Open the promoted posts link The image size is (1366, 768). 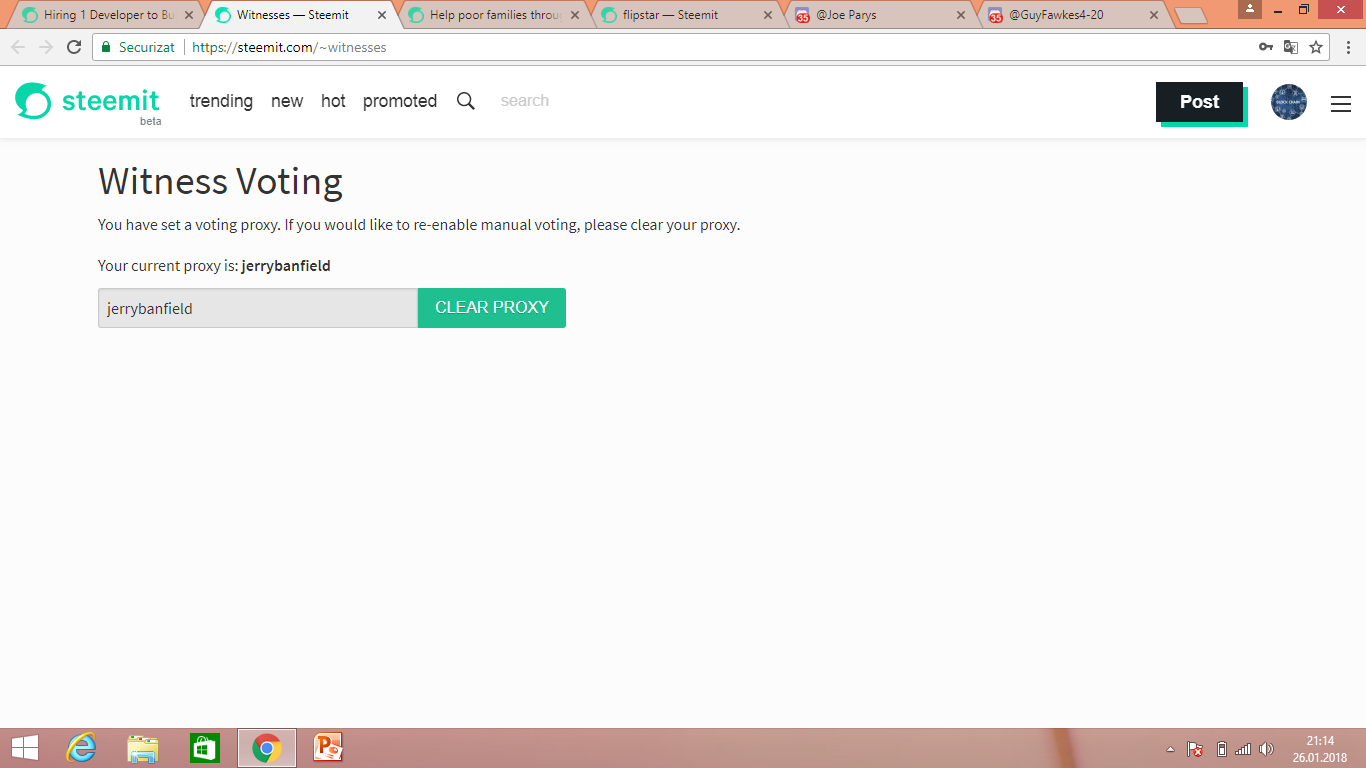(x=400, y=101)
